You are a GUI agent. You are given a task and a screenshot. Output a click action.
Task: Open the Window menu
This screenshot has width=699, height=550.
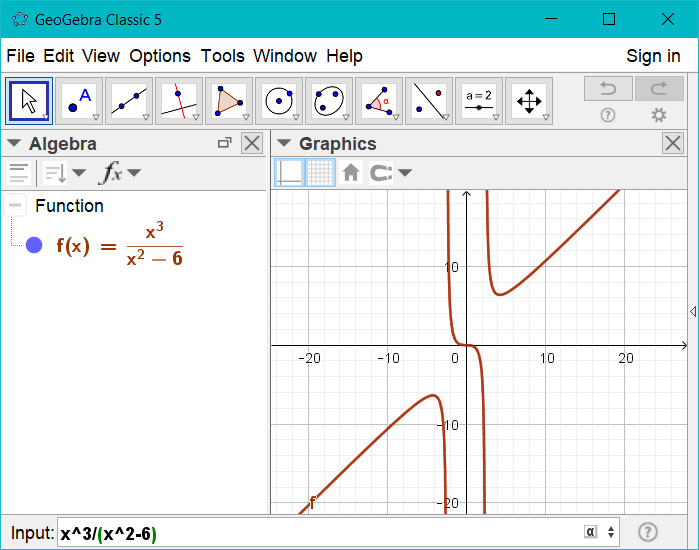tap(285, 56)
